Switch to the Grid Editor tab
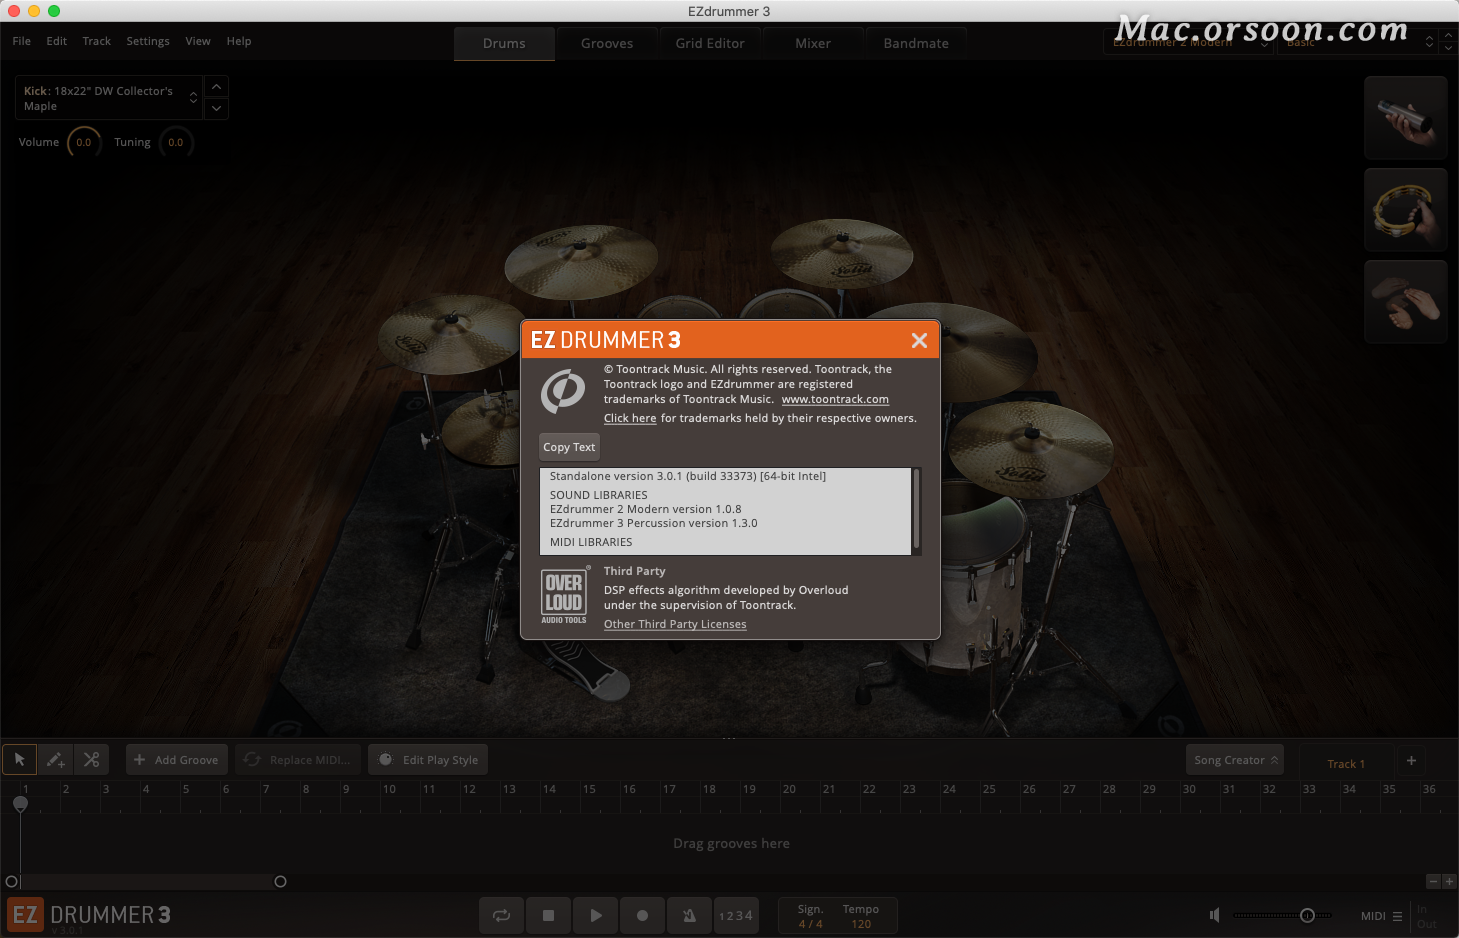Viewport: 1459px width, 938px height. tap(710, 44)
